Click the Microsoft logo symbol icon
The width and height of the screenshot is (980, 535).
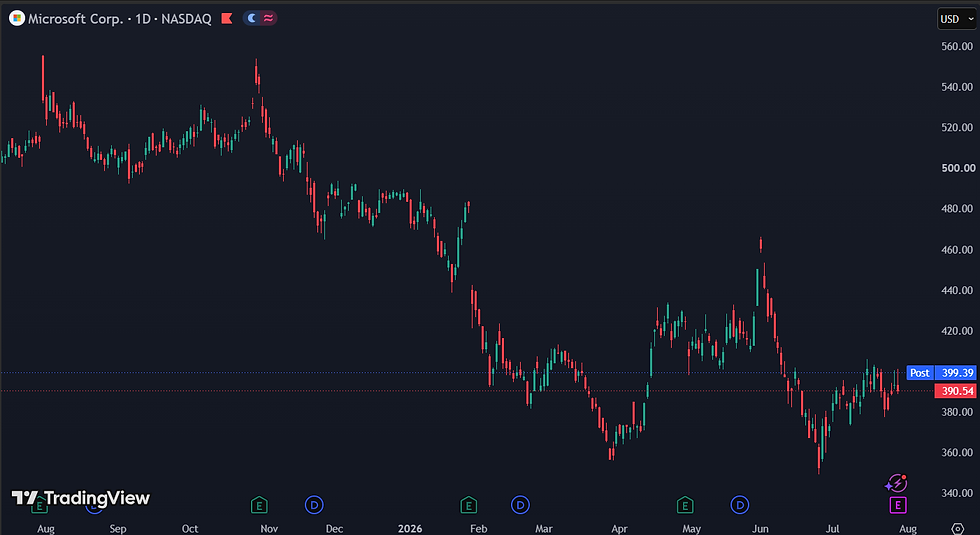pos(17,18)
